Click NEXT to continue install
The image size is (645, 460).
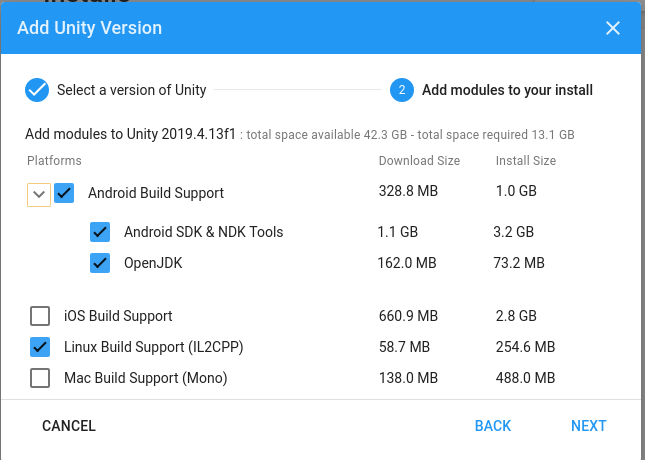pos(588,426)
